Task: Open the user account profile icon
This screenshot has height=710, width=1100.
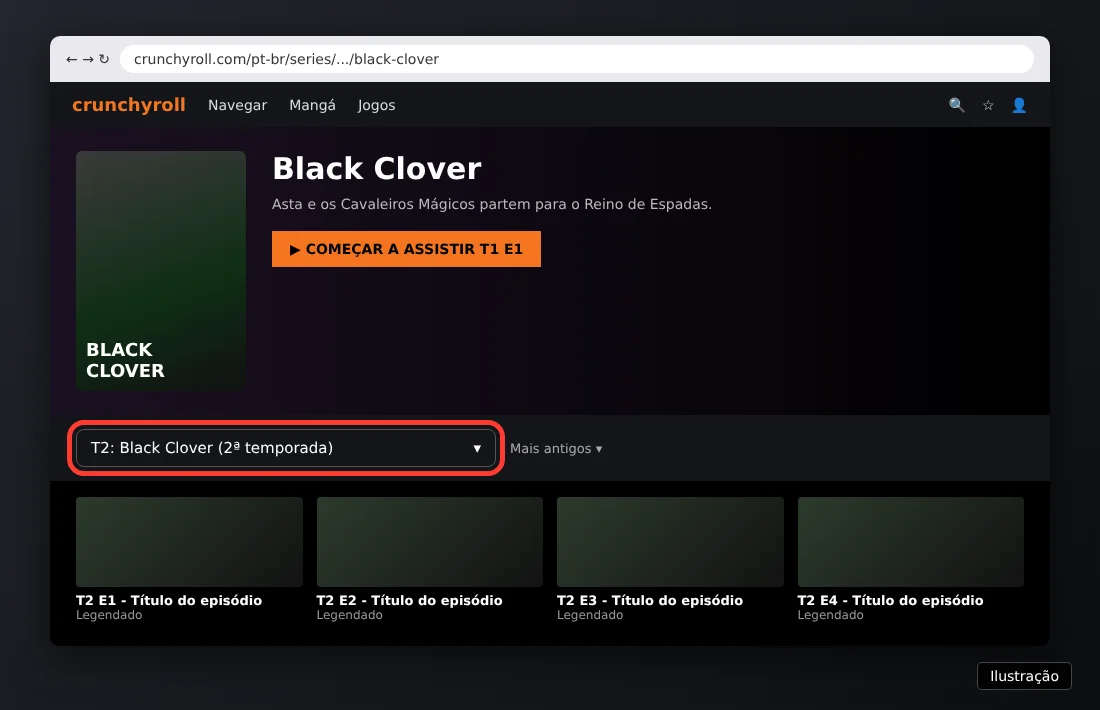Action: 1019,105
